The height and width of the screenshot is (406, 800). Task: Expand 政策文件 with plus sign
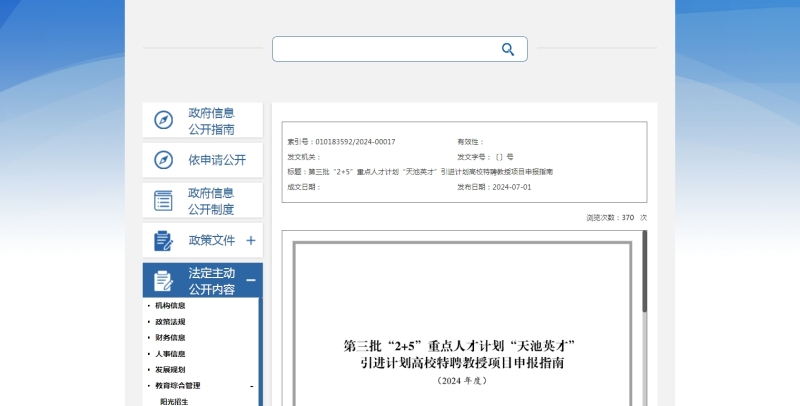coord(251,240)
